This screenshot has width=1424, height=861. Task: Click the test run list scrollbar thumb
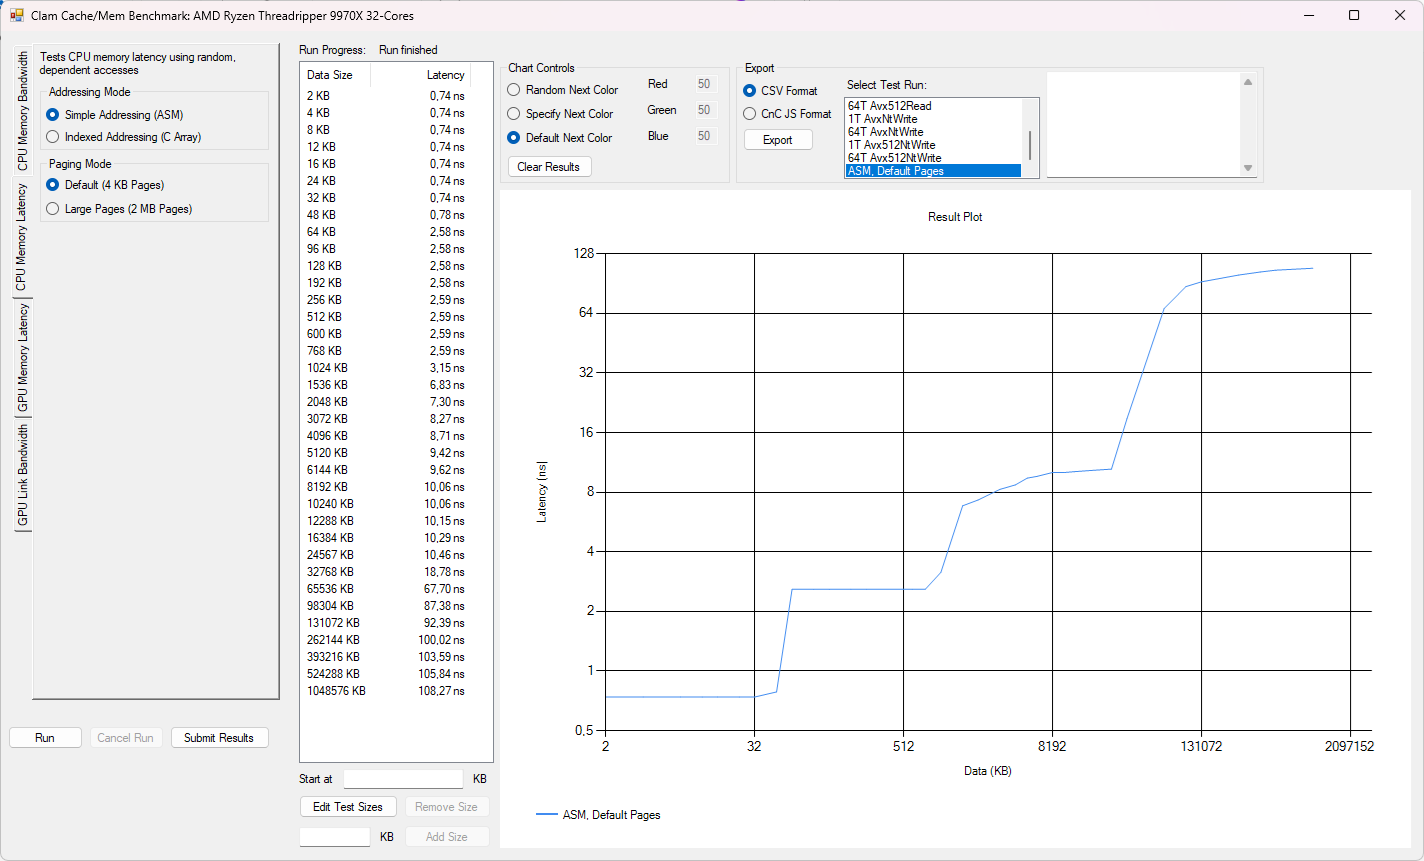pyautogui.click(x=1030, y=145)
